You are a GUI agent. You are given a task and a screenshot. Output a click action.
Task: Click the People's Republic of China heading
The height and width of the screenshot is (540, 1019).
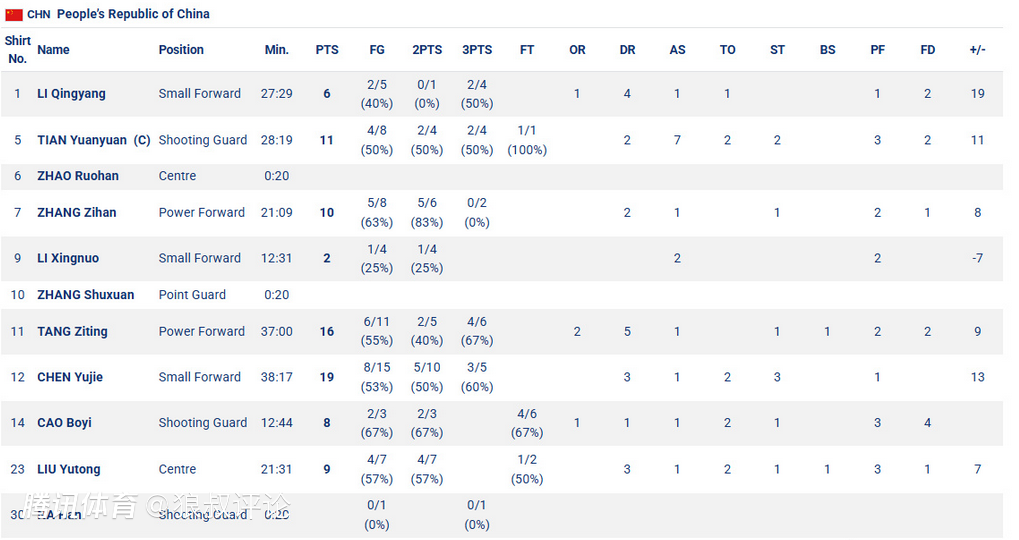pos(133,14)
